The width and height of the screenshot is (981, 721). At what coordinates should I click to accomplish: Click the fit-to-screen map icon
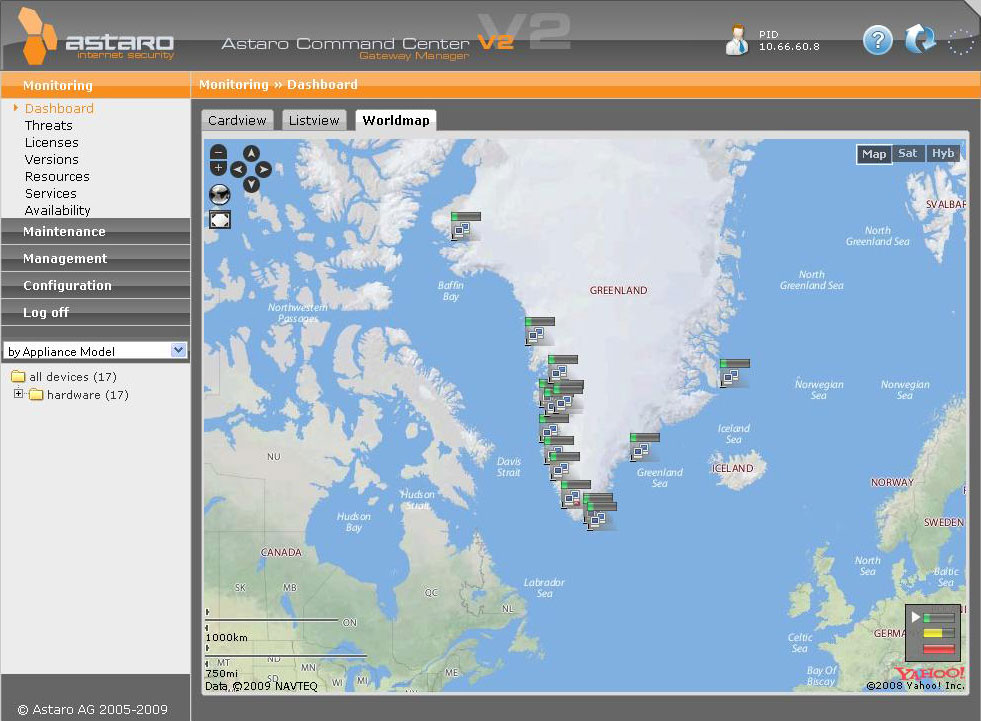coord(220,219)
